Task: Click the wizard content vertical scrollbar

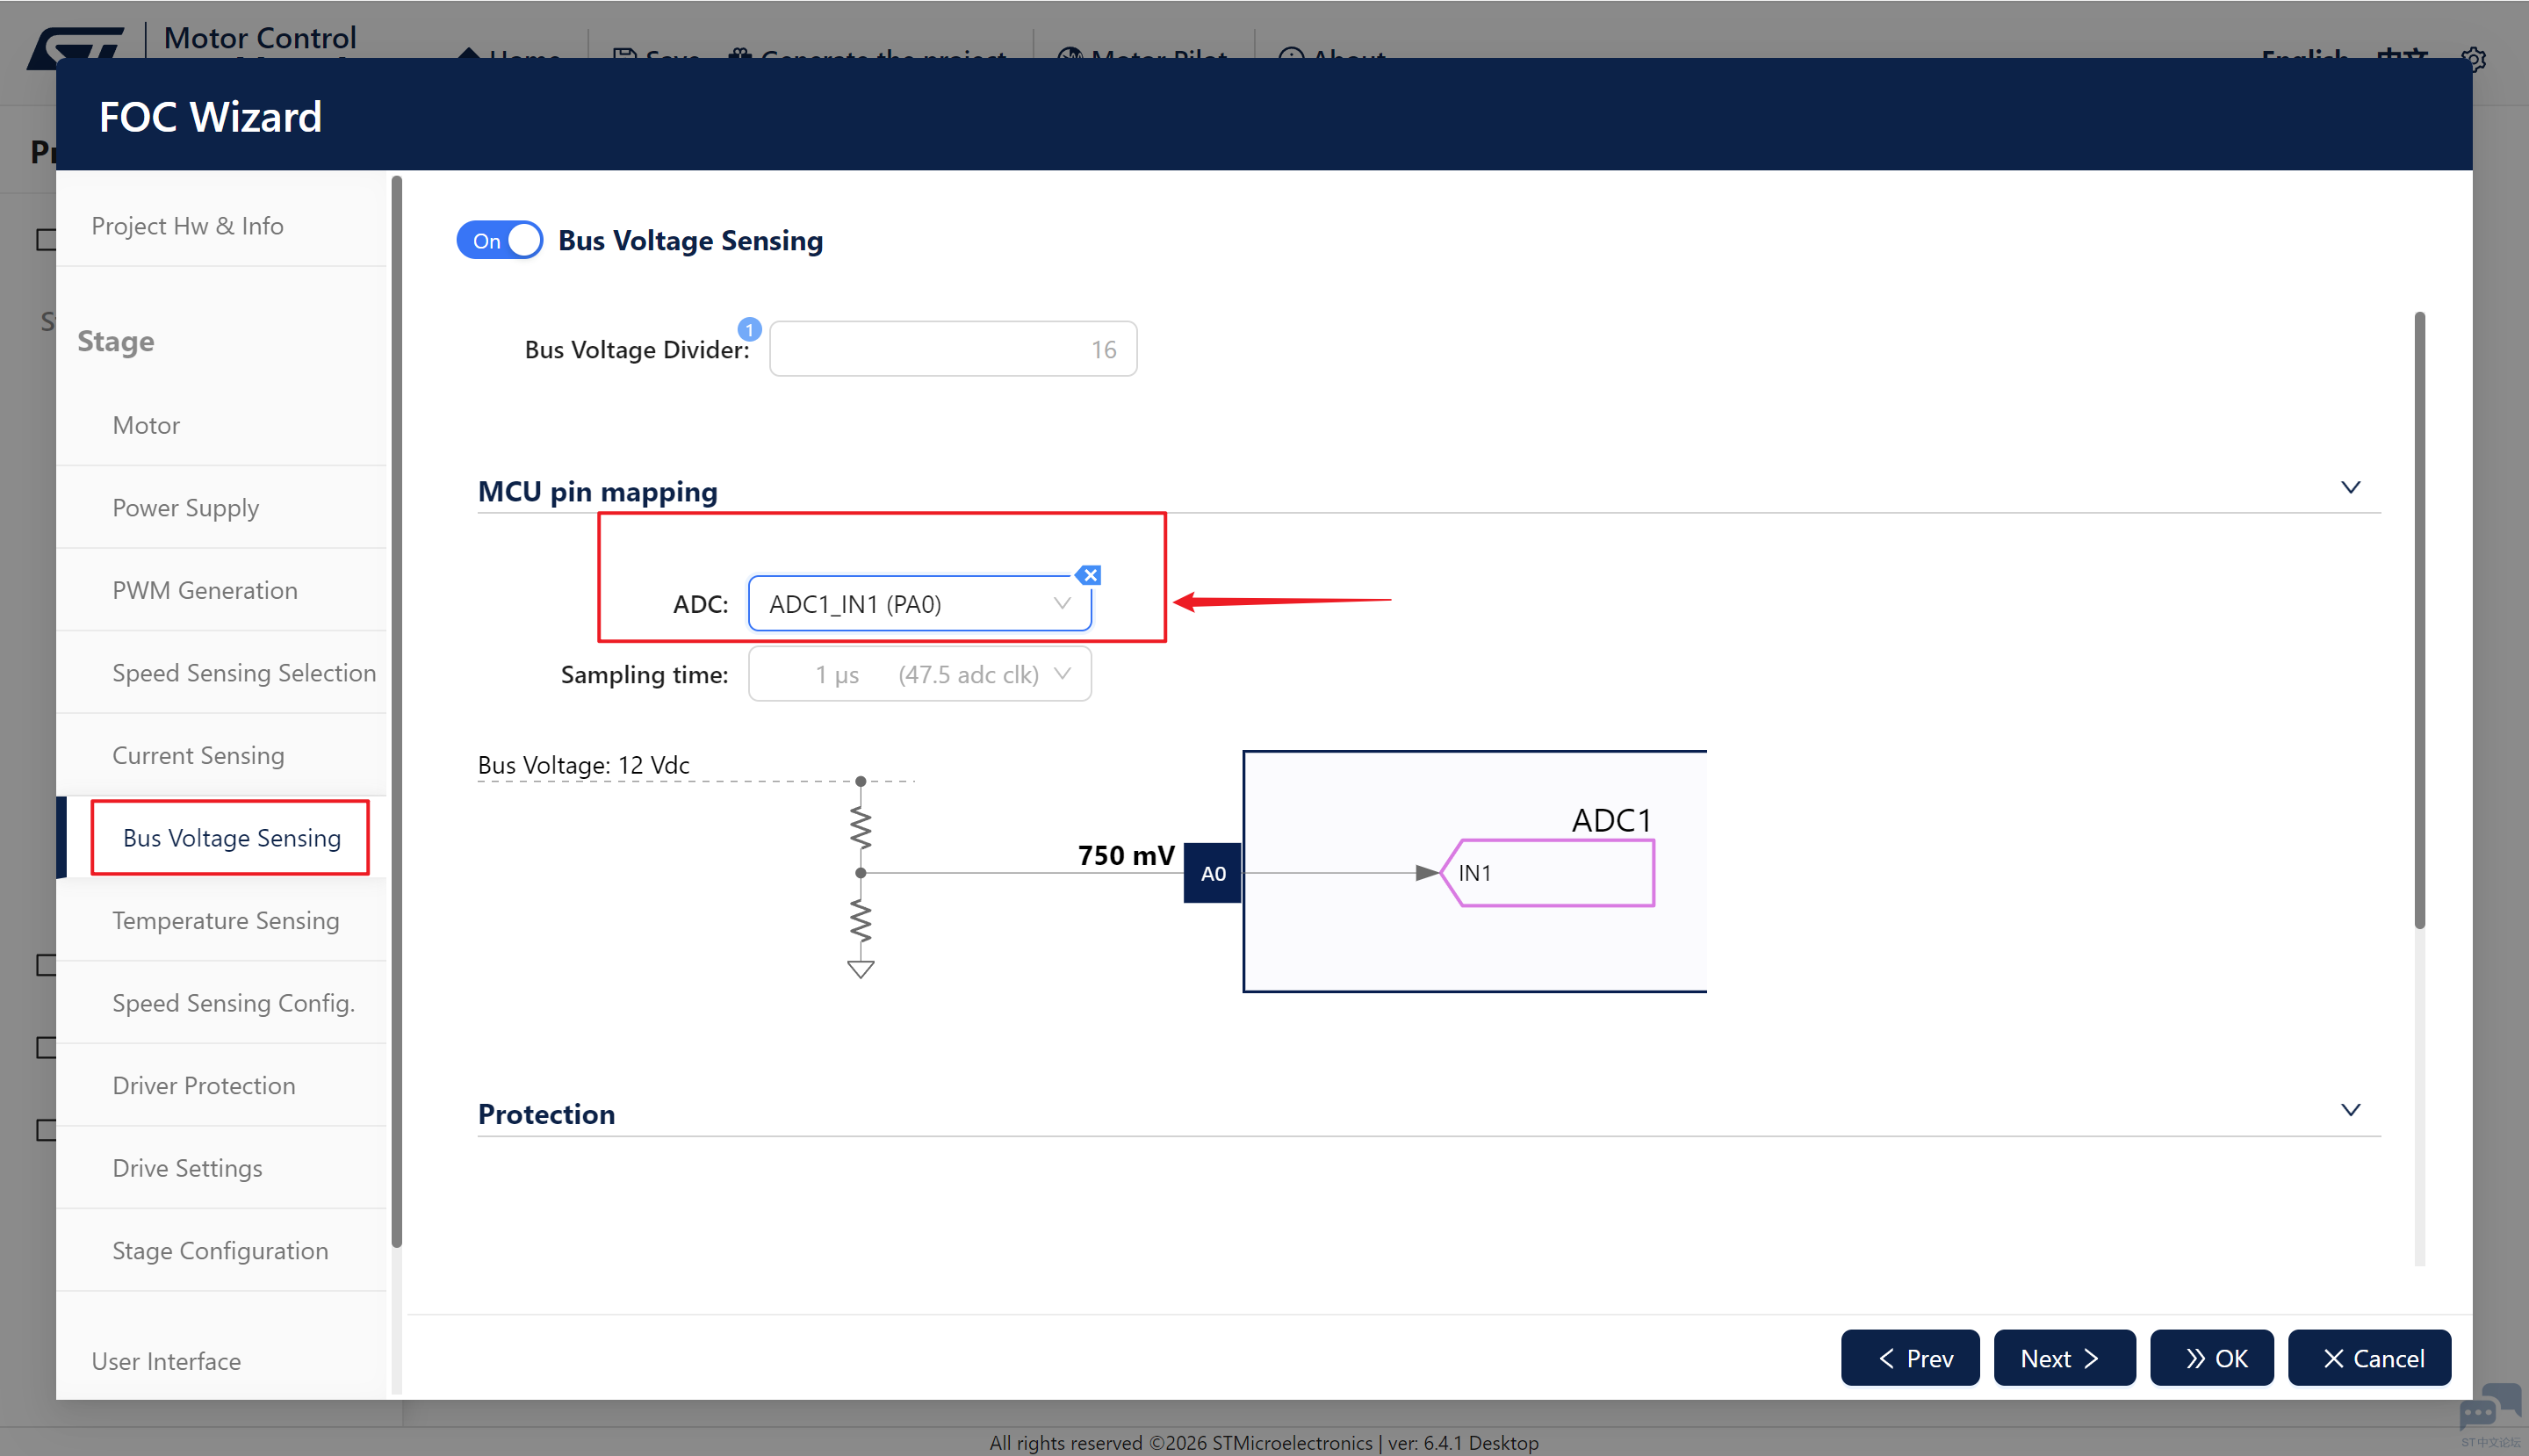Action: pos(2420,620)
